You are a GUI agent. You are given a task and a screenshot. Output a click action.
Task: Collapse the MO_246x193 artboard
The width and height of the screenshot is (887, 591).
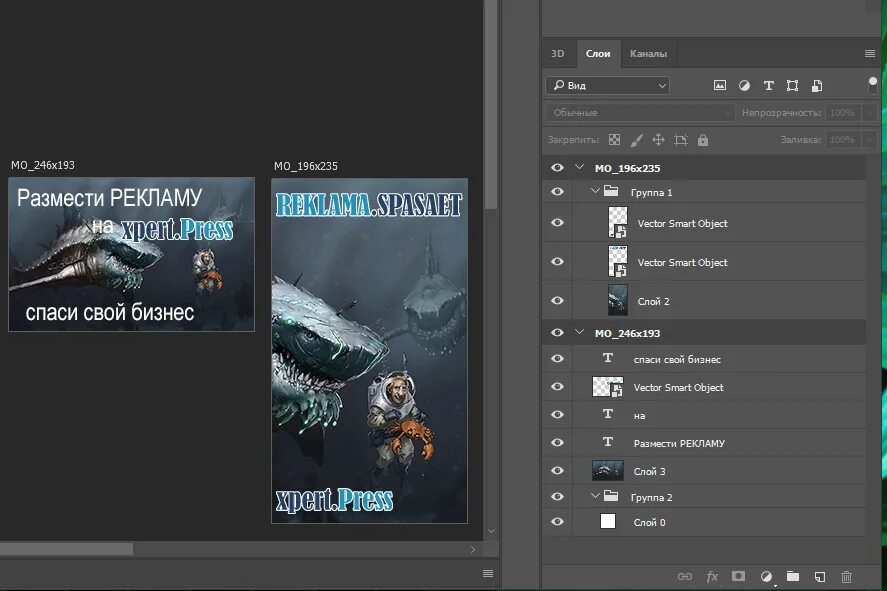579,332
